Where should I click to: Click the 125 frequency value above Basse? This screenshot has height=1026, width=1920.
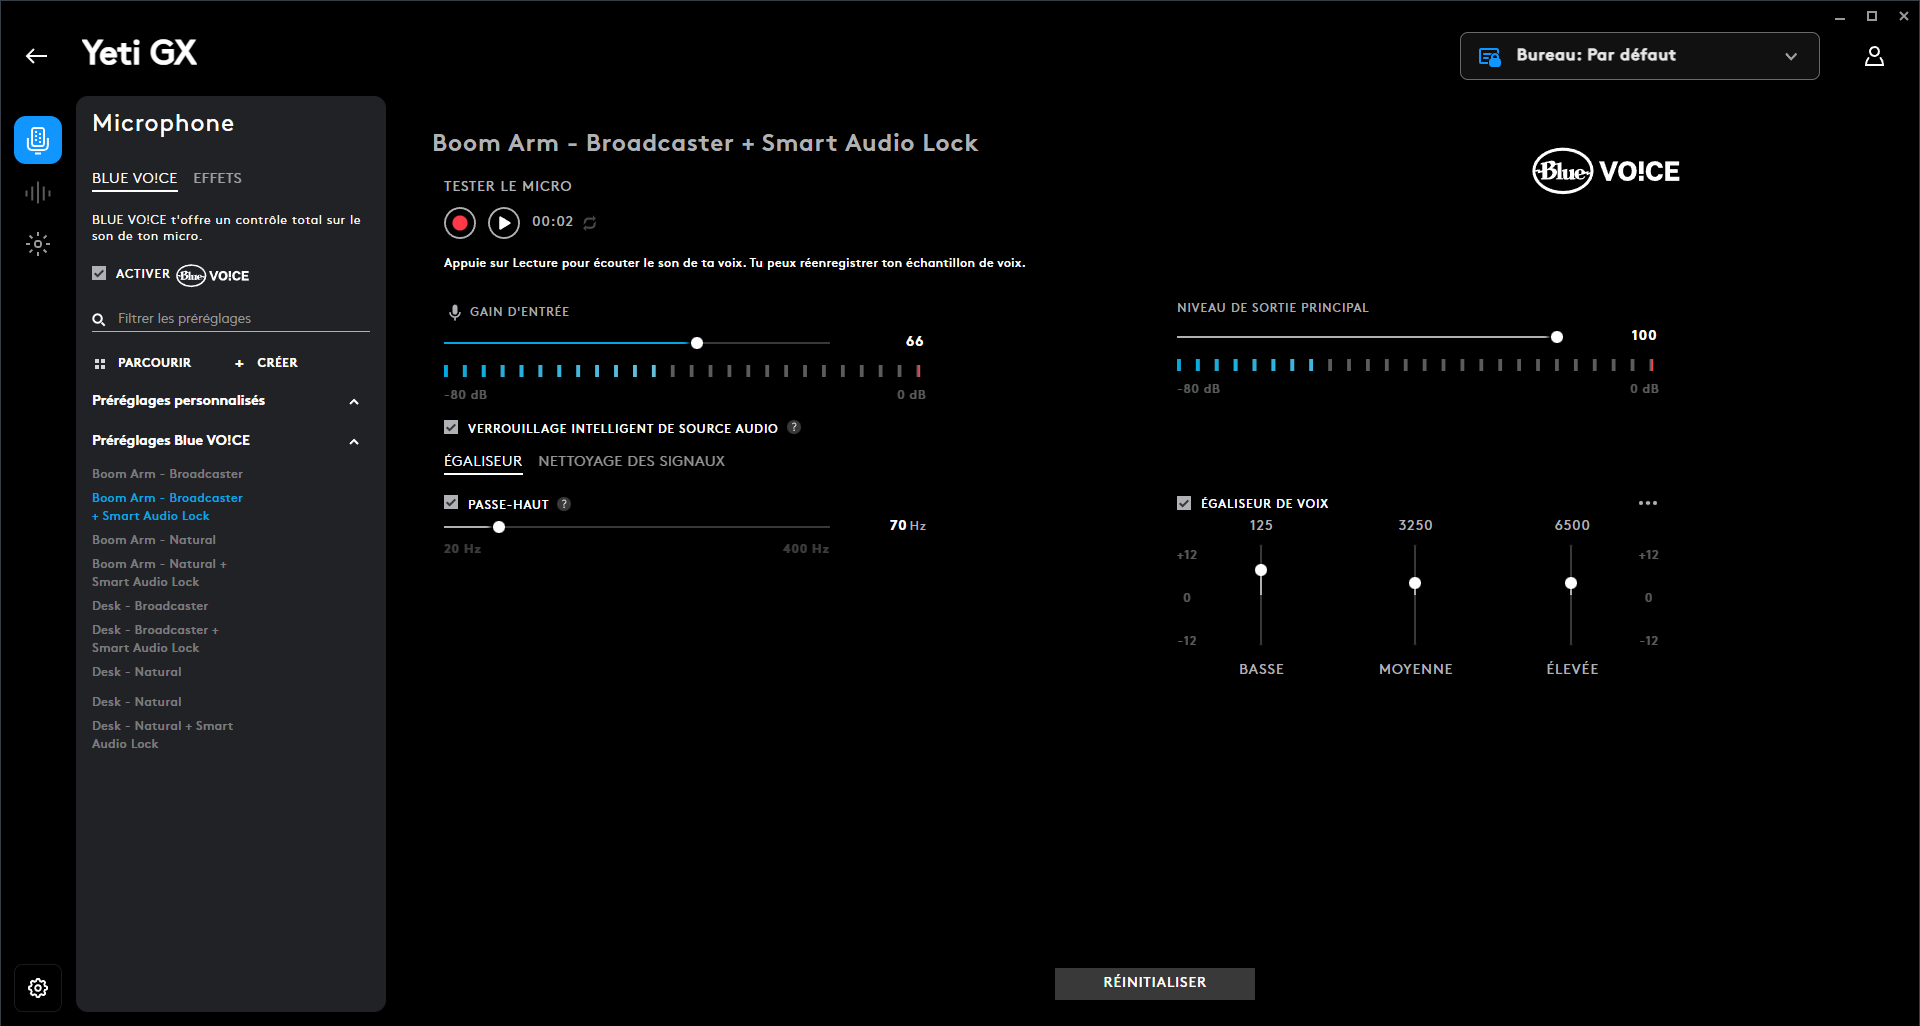[x=1261, y=525]
